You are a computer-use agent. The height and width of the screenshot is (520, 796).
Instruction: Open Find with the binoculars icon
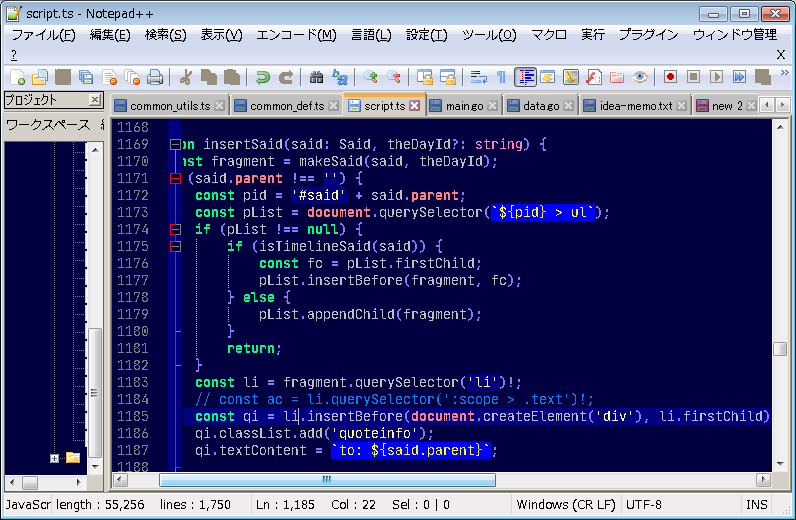pos(317,77)
